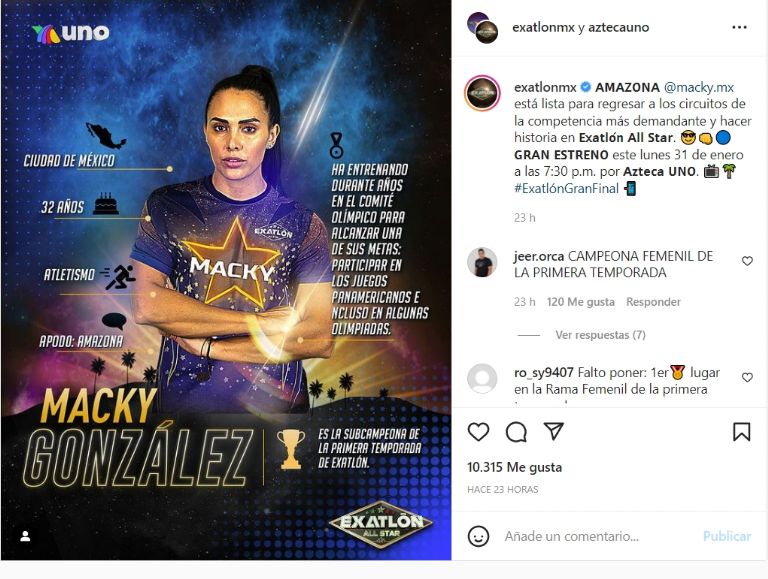
Task: Open the emoji picker smiley icon
Action: [478, 536]
